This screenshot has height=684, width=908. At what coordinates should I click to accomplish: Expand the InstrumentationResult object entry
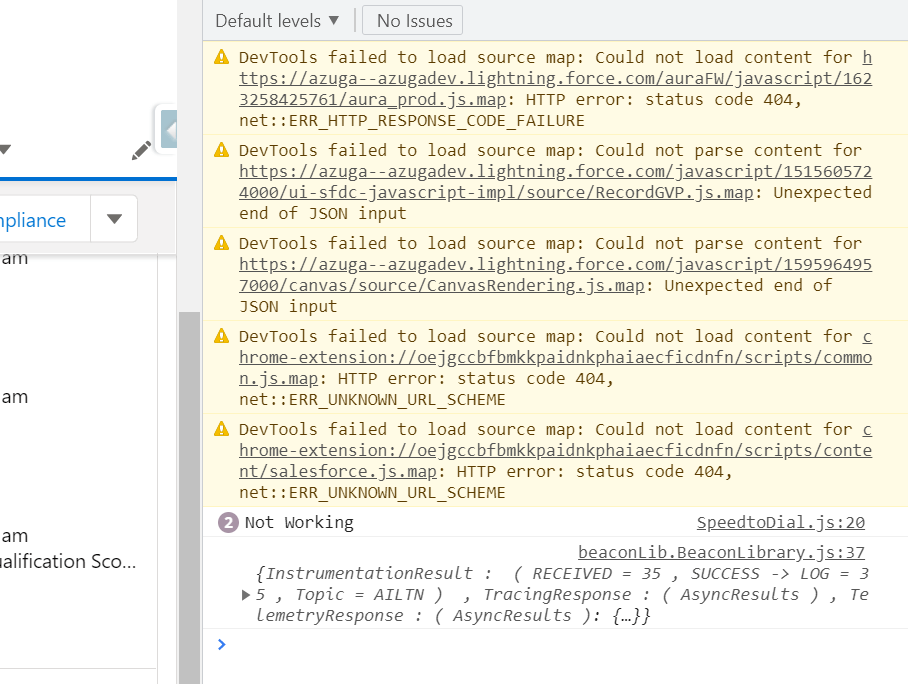(x=245, y=594)
